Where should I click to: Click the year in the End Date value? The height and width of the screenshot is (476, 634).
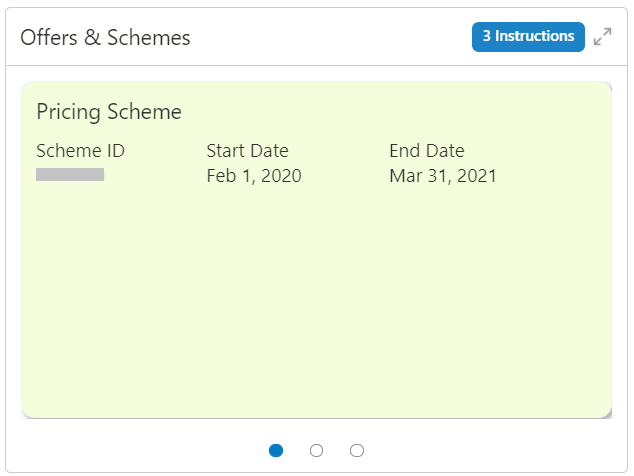[x=477, y=176]
